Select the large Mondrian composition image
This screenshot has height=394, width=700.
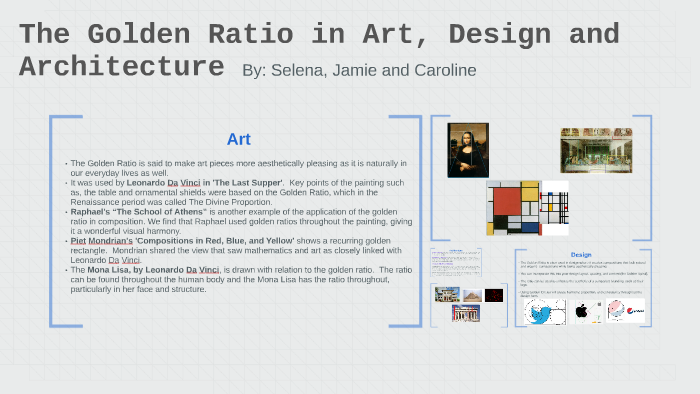(x=513, y=208)
